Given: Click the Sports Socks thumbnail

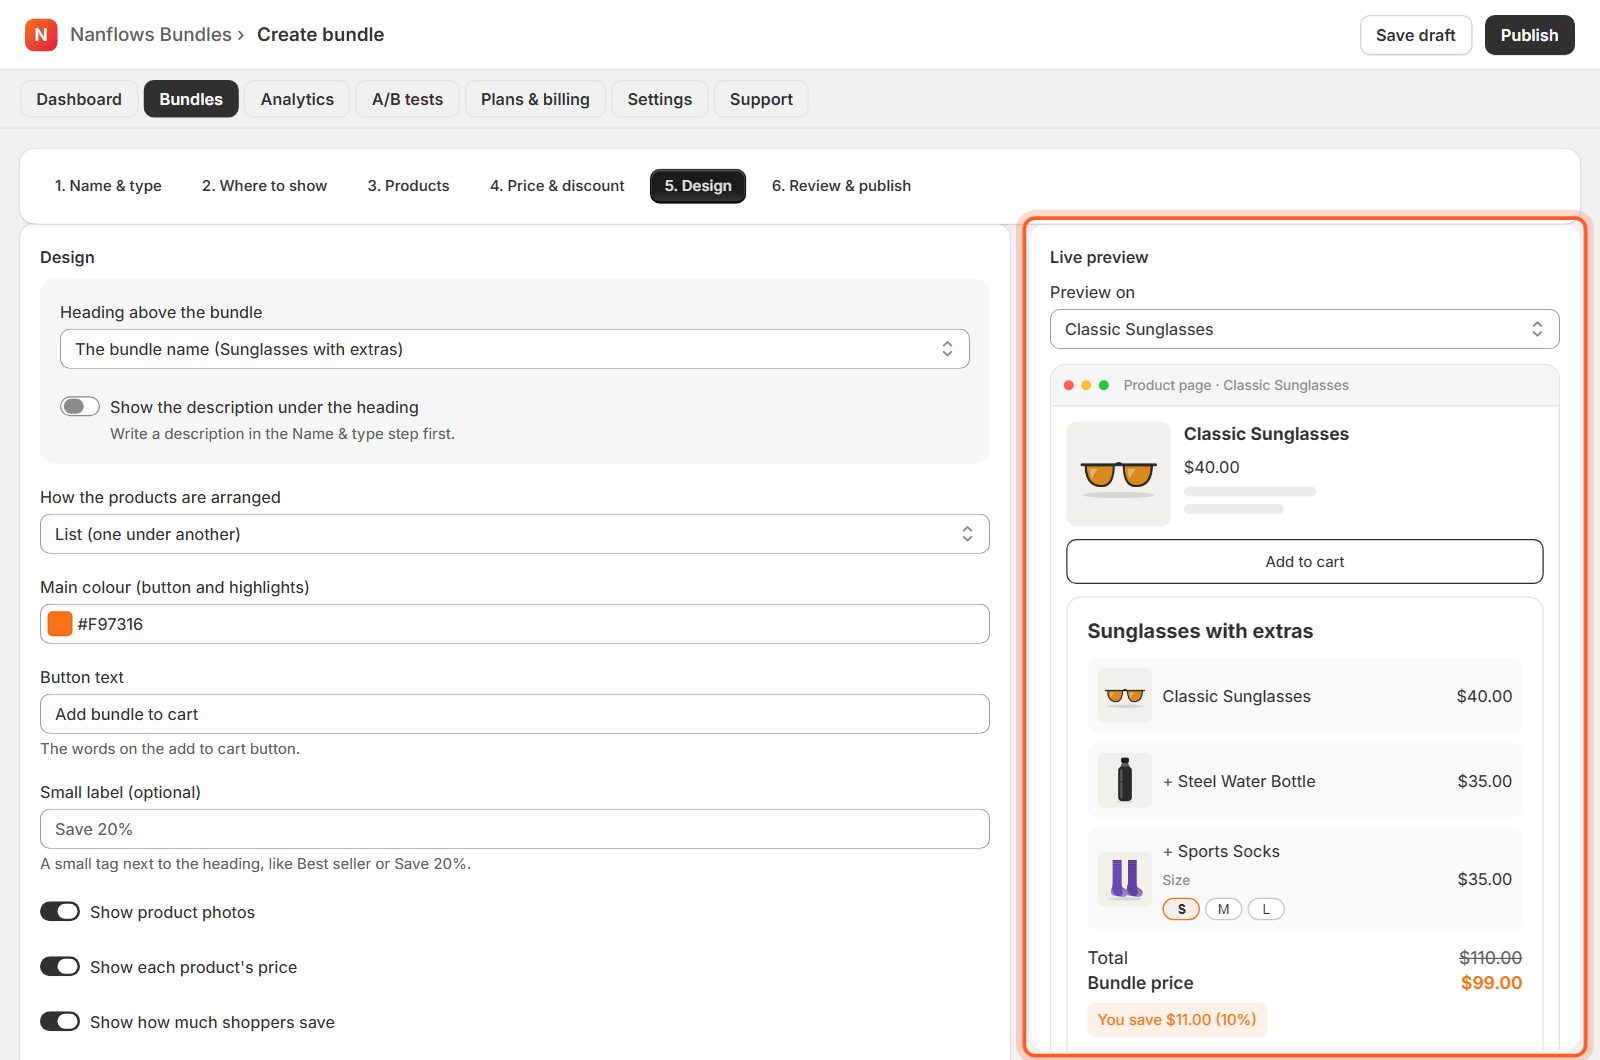Looking at the screenshot, I should (x=1125, y=879).
